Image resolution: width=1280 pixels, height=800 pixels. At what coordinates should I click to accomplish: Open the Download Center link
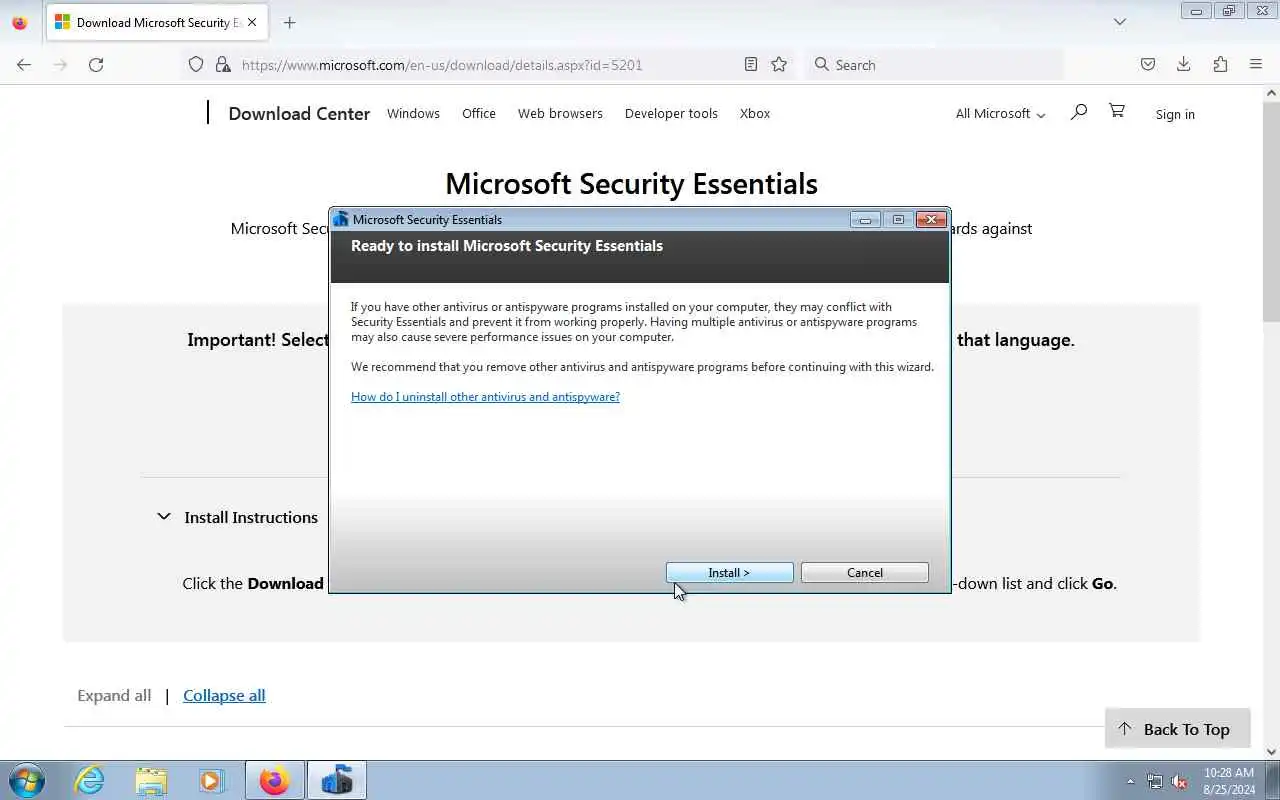tap(299, 114)
